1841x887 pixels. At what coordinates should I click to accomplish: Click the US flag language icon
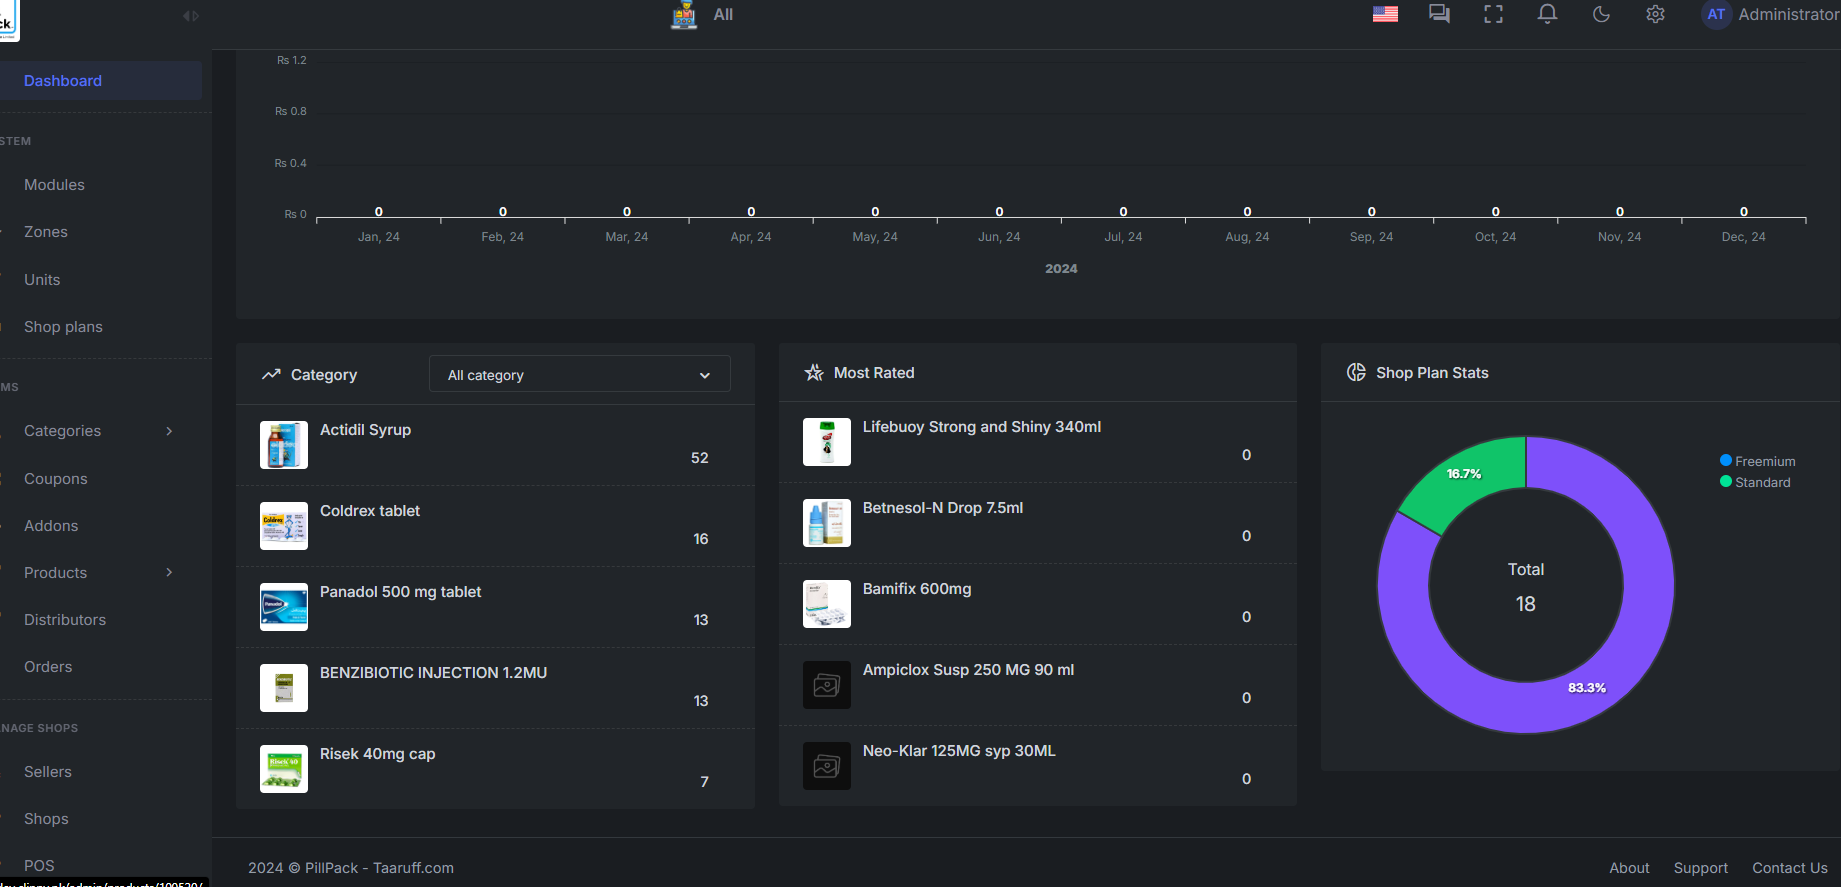pyautogui.click(x=1385, y=14)
